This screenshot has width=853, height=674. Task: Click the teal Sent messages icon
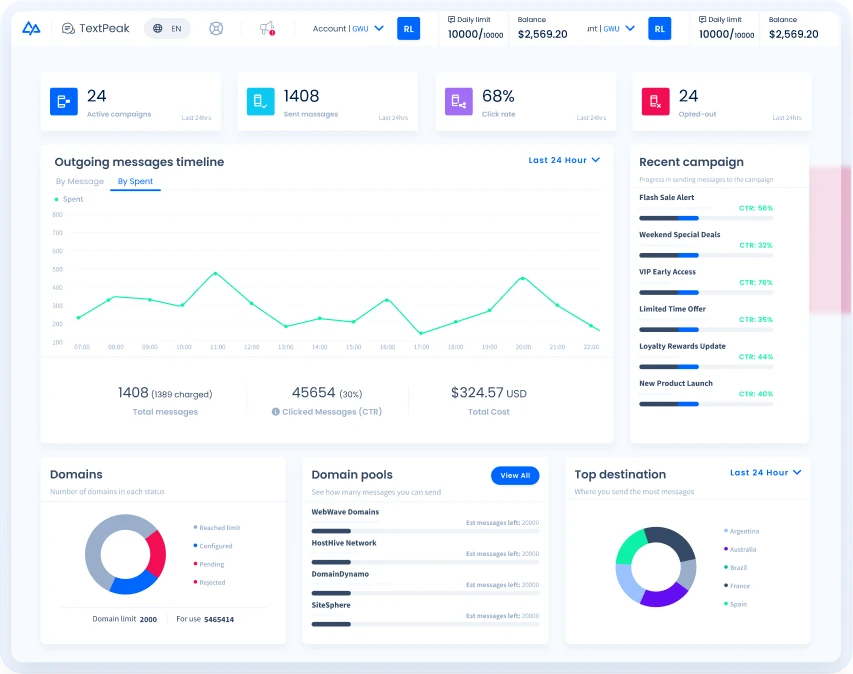(260, 101)
